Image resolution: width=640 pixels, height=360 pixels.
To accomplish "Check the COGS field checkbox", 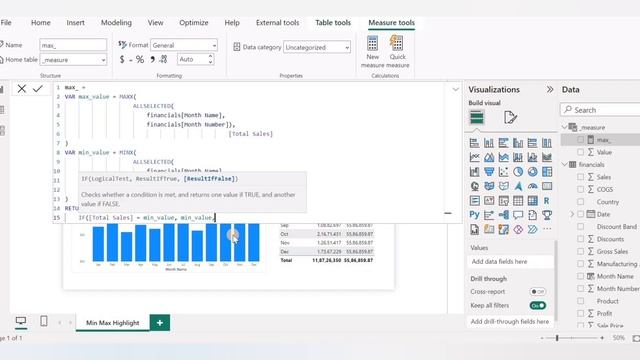I will point(580,189).
